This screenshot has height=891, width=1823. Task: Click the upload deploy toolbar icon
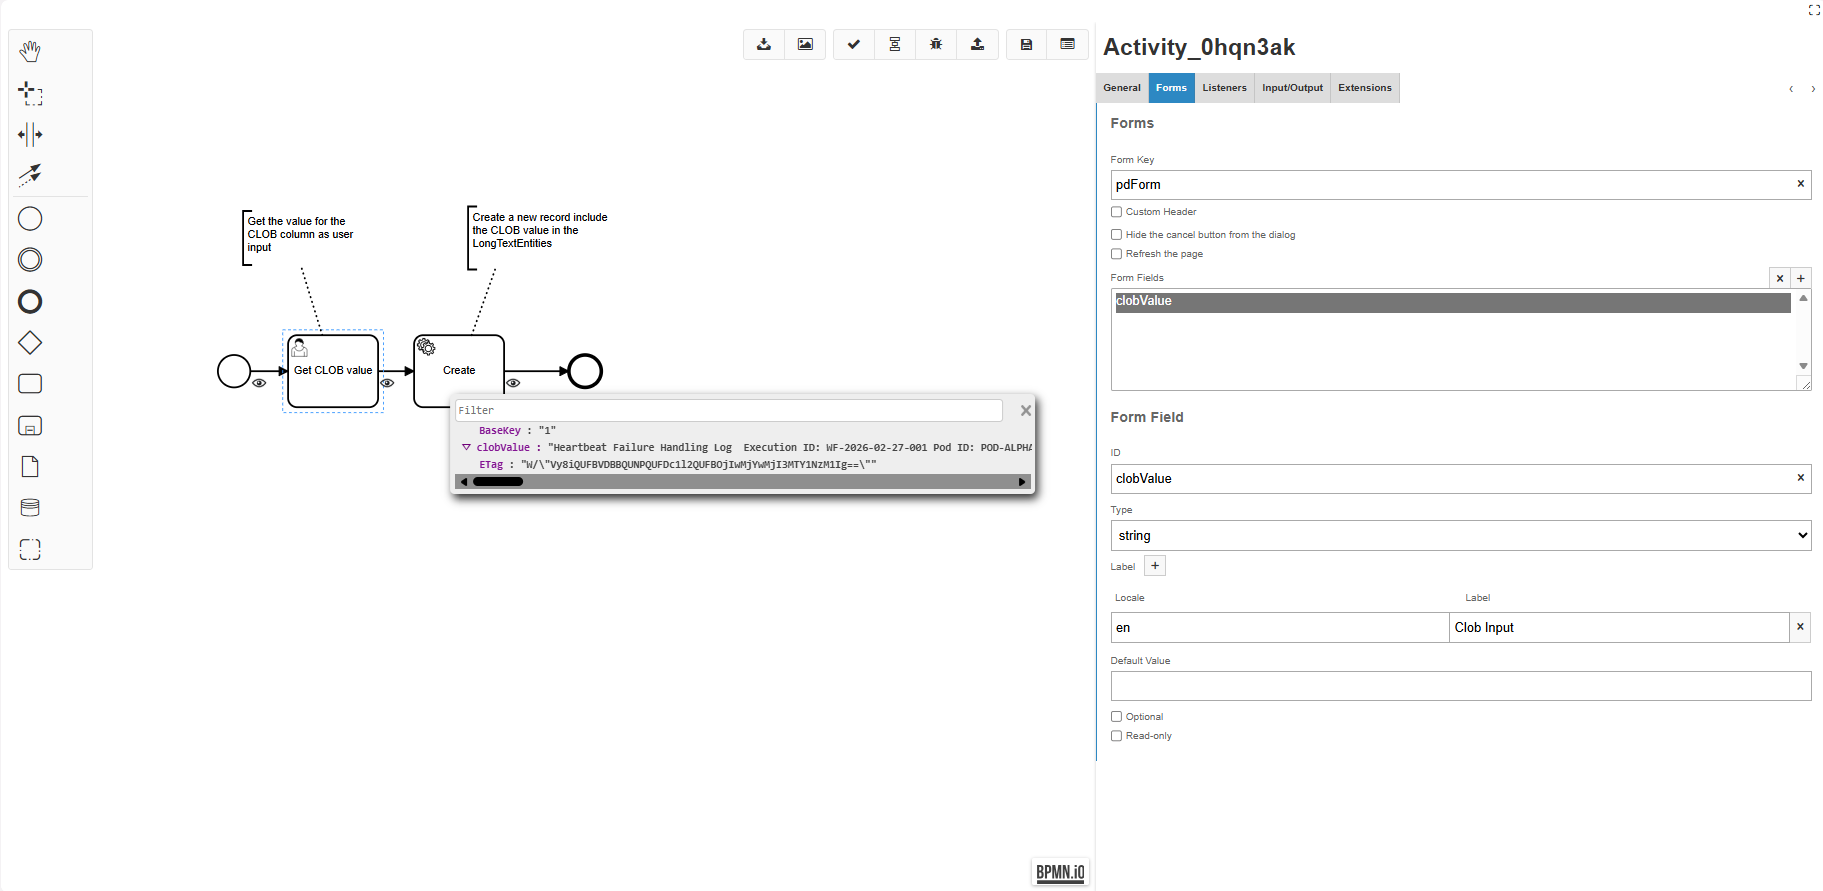tap(978, 44)
